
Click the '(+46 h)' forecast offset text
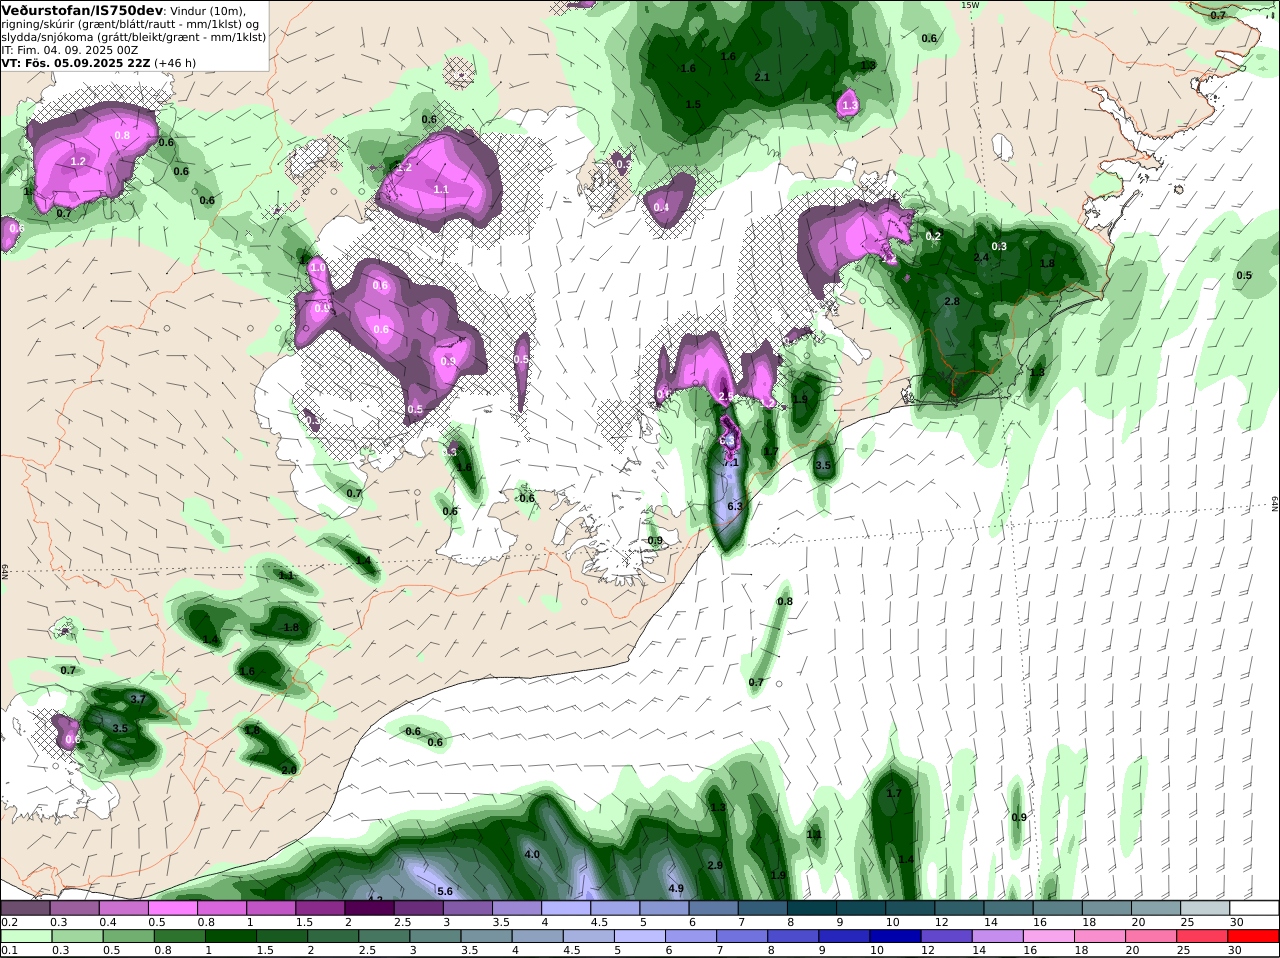174,62
